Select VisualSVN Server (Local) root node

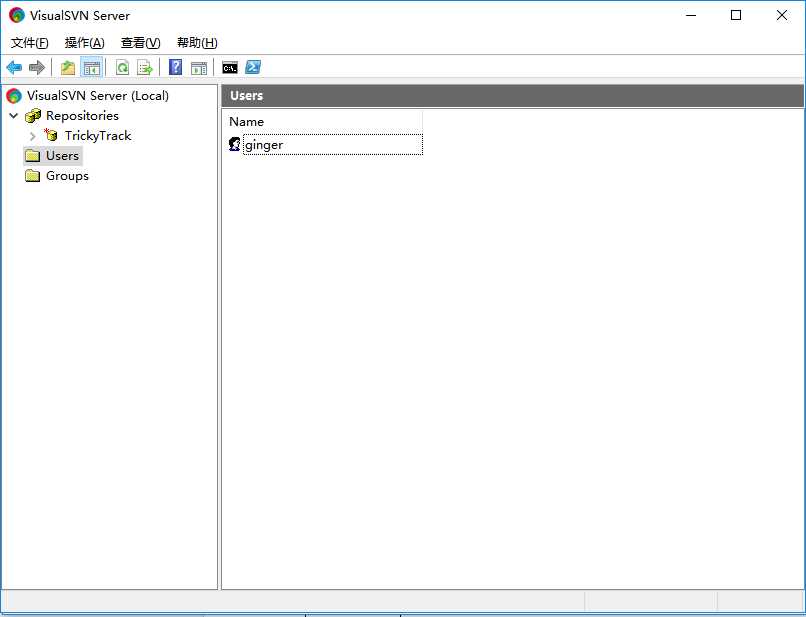point(98,96)
